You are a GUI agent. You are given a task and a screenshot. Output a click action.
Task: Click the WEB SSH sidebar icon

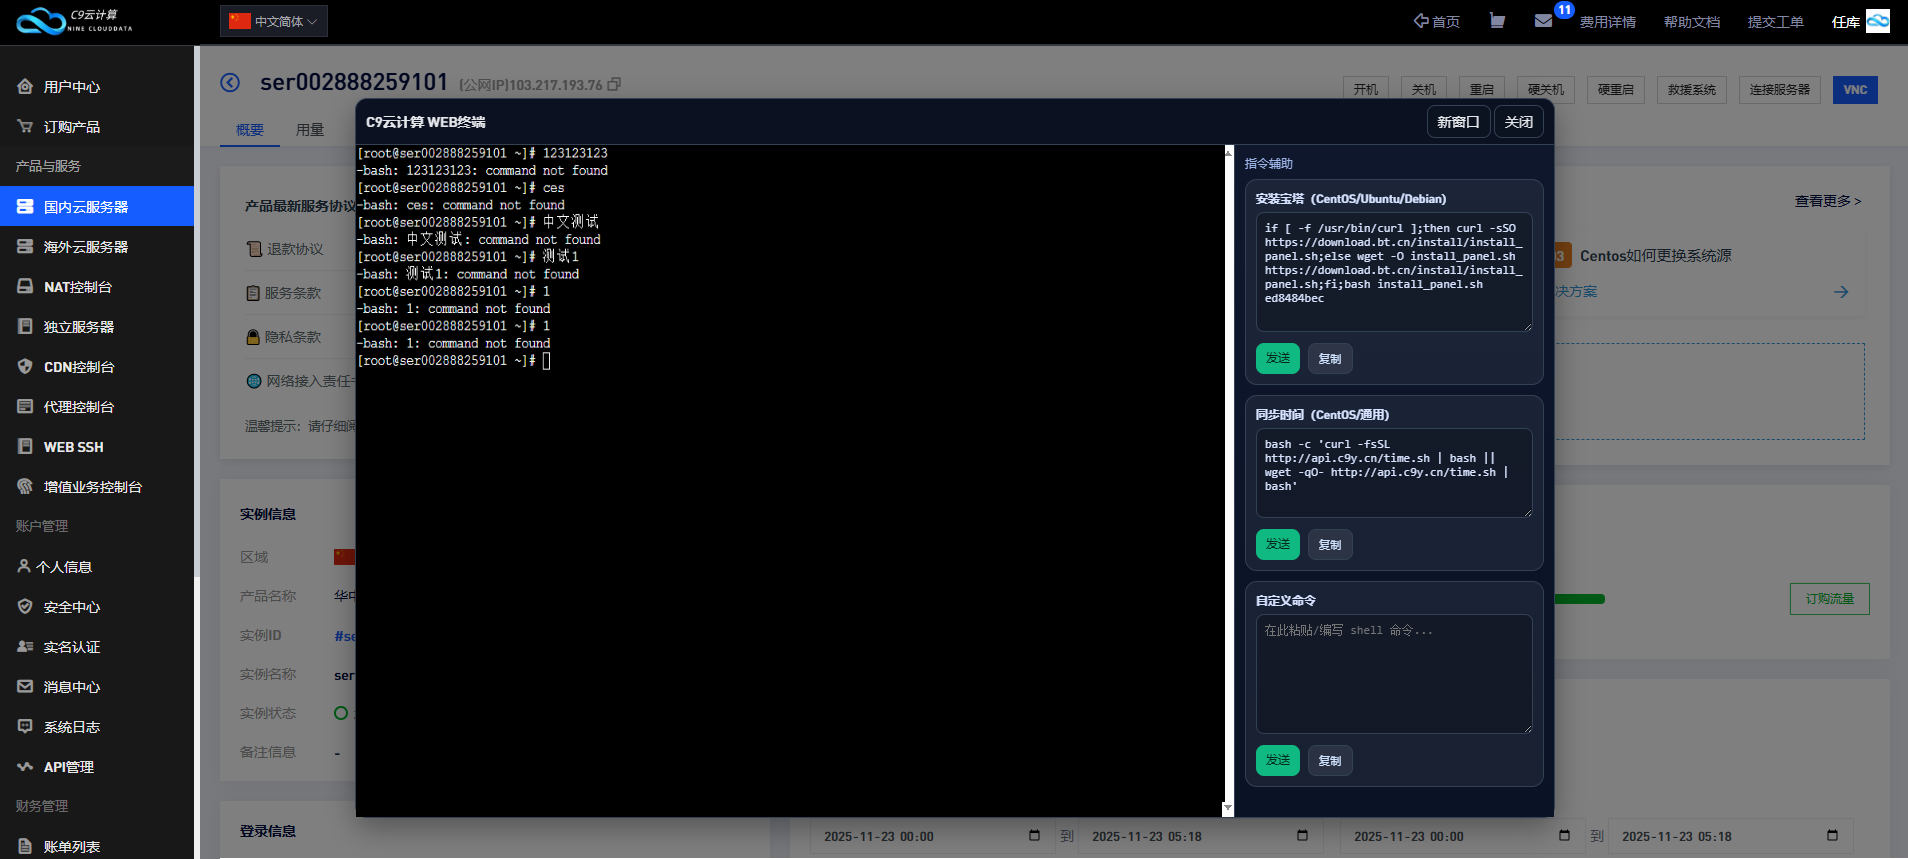coord(25,446)
